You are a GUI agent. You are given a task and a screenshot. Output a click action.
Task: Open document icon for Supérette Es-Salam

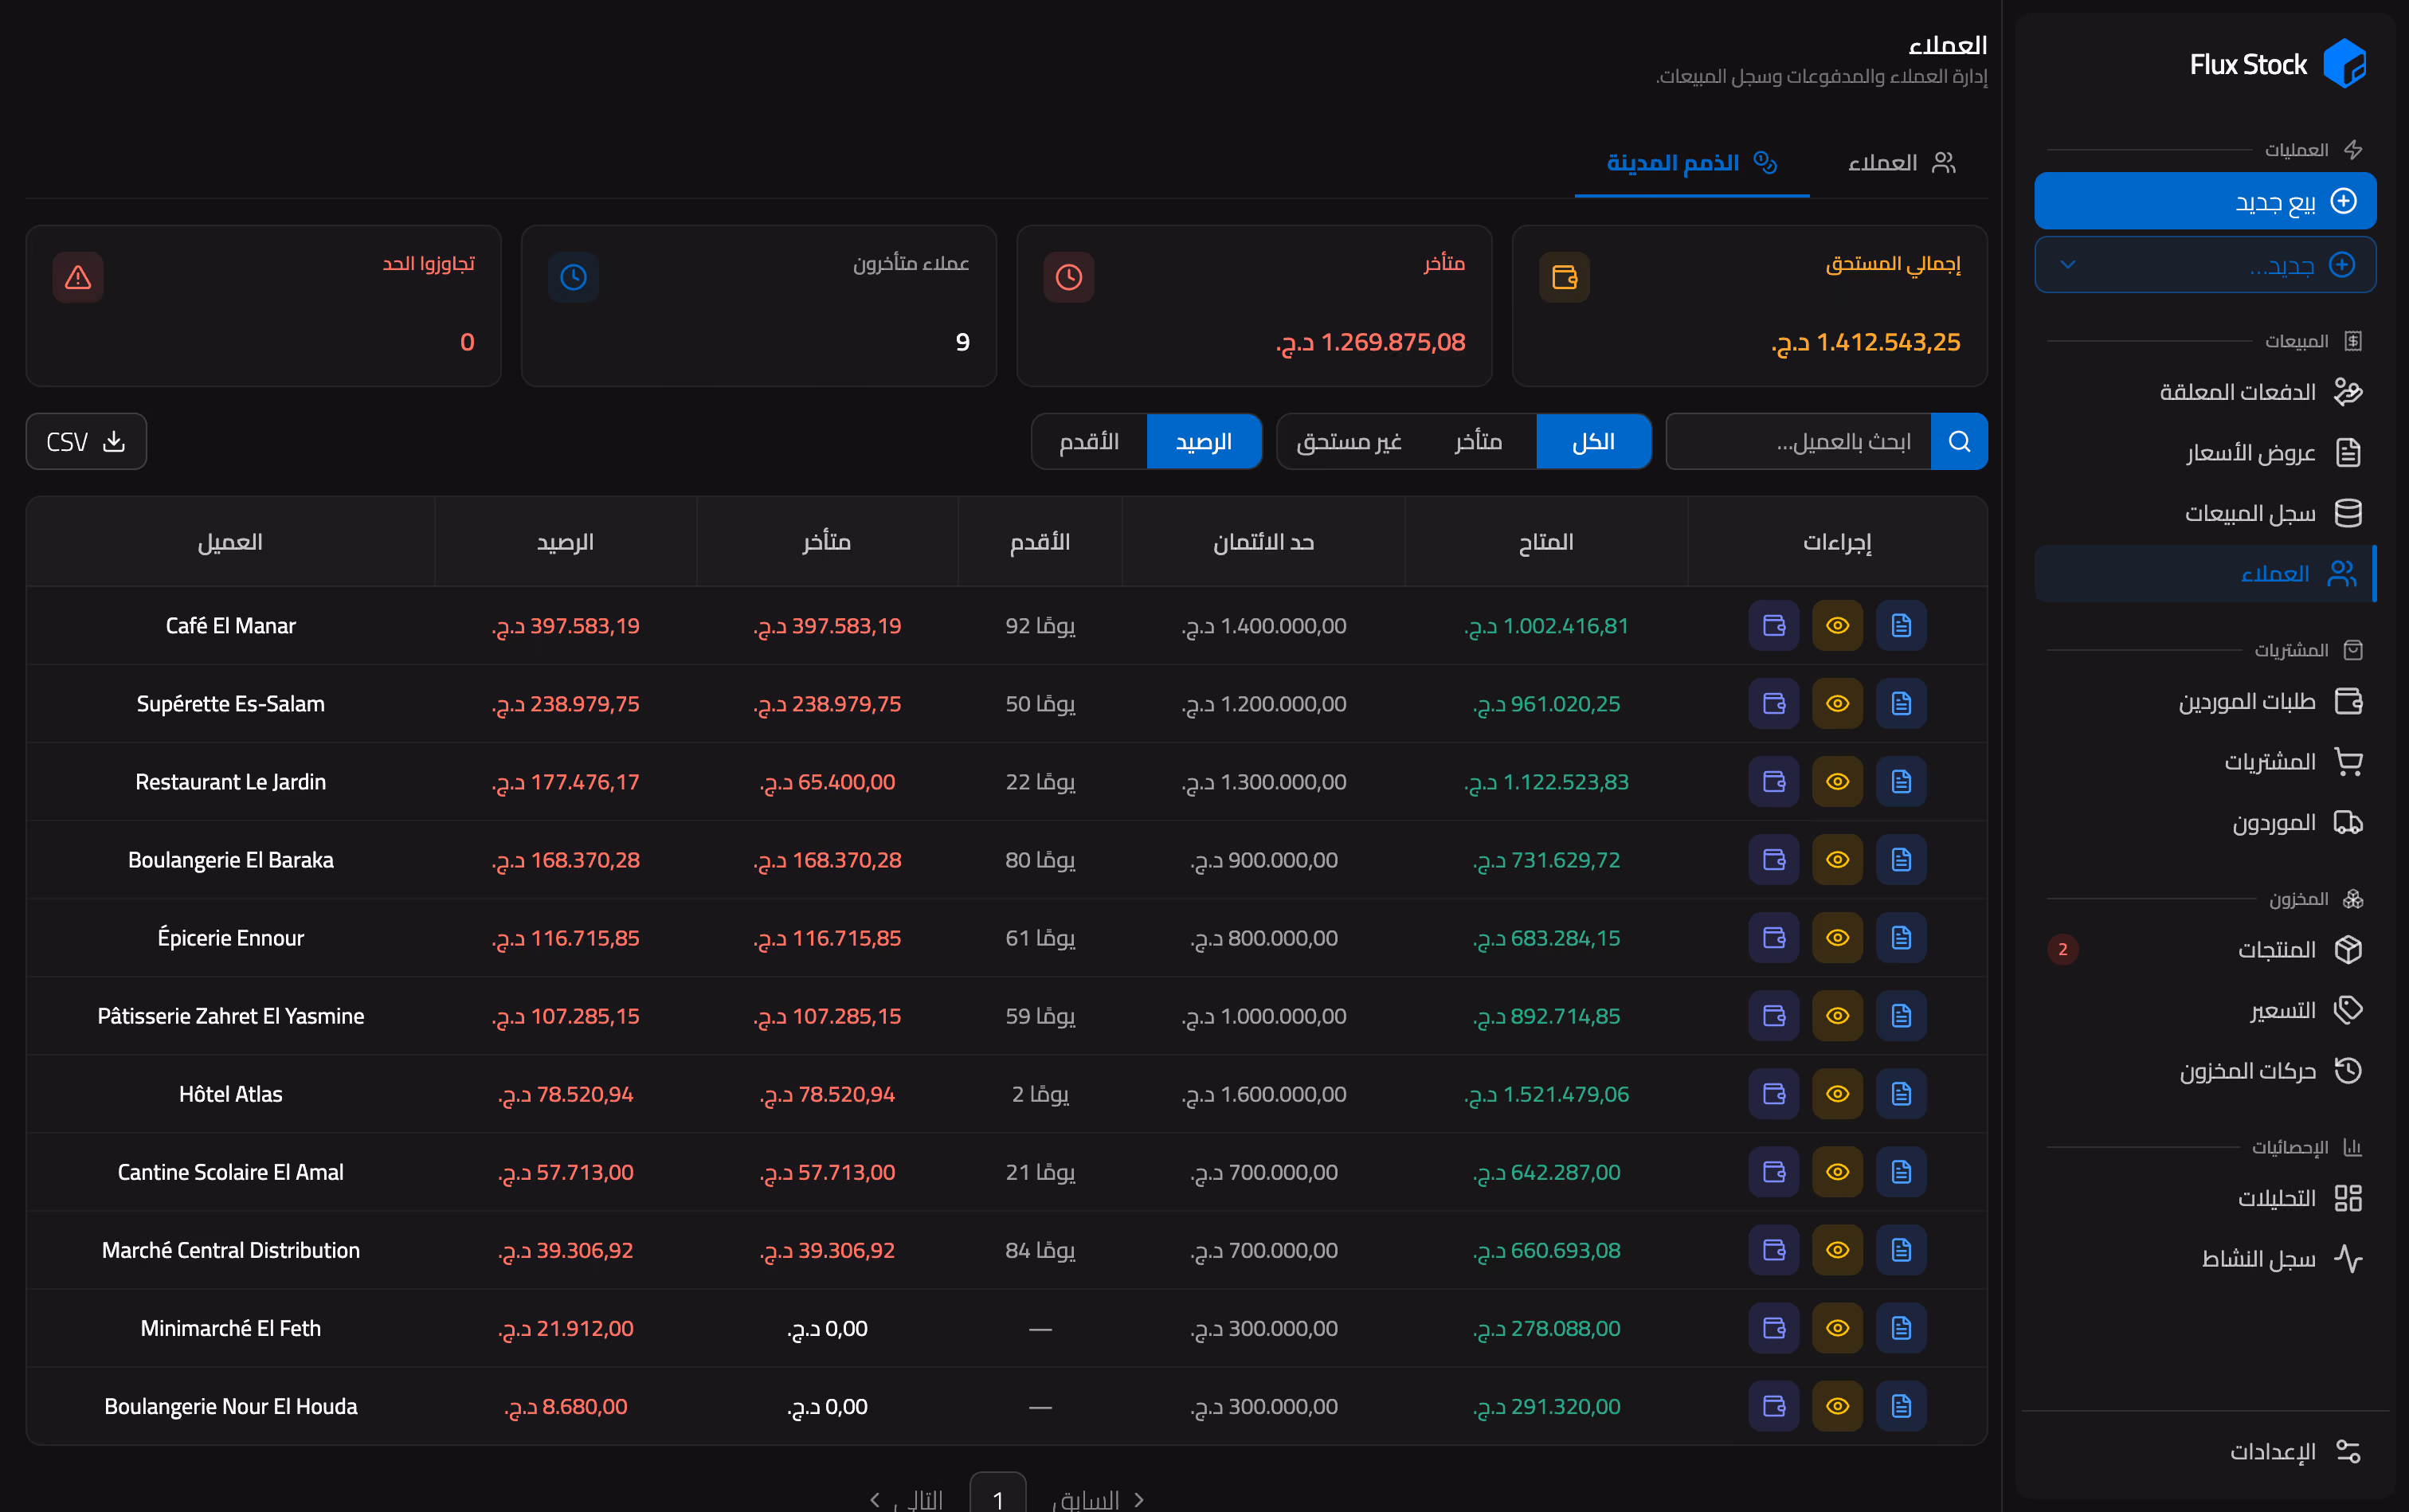pyautogui.click(x=1901, y=704)
